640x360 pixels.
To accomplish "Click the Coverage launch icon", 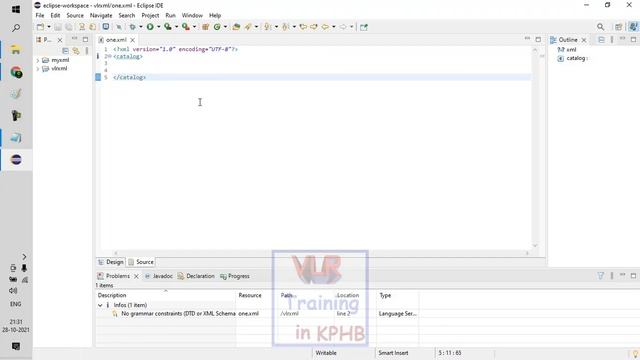I will tap(168, 27).
